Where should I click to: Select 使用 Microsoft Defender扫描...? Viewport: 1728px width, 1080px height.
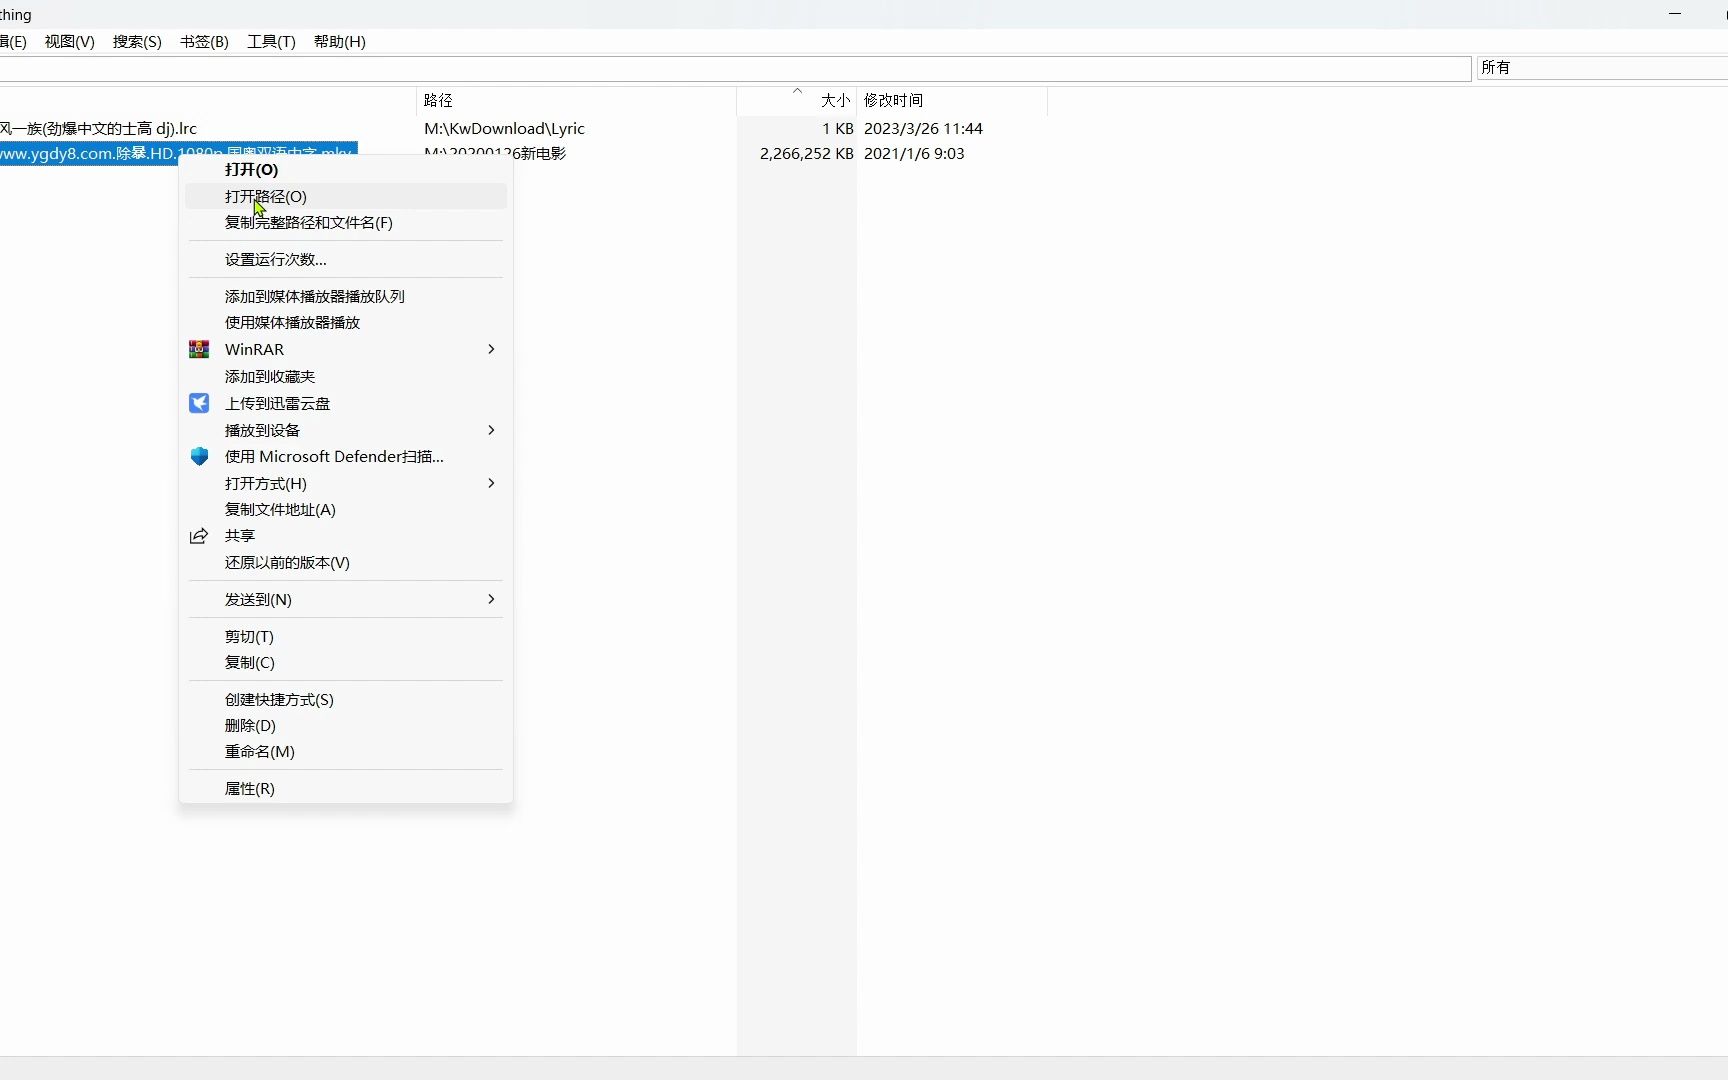pyautogui.click(x=346, y=456)
